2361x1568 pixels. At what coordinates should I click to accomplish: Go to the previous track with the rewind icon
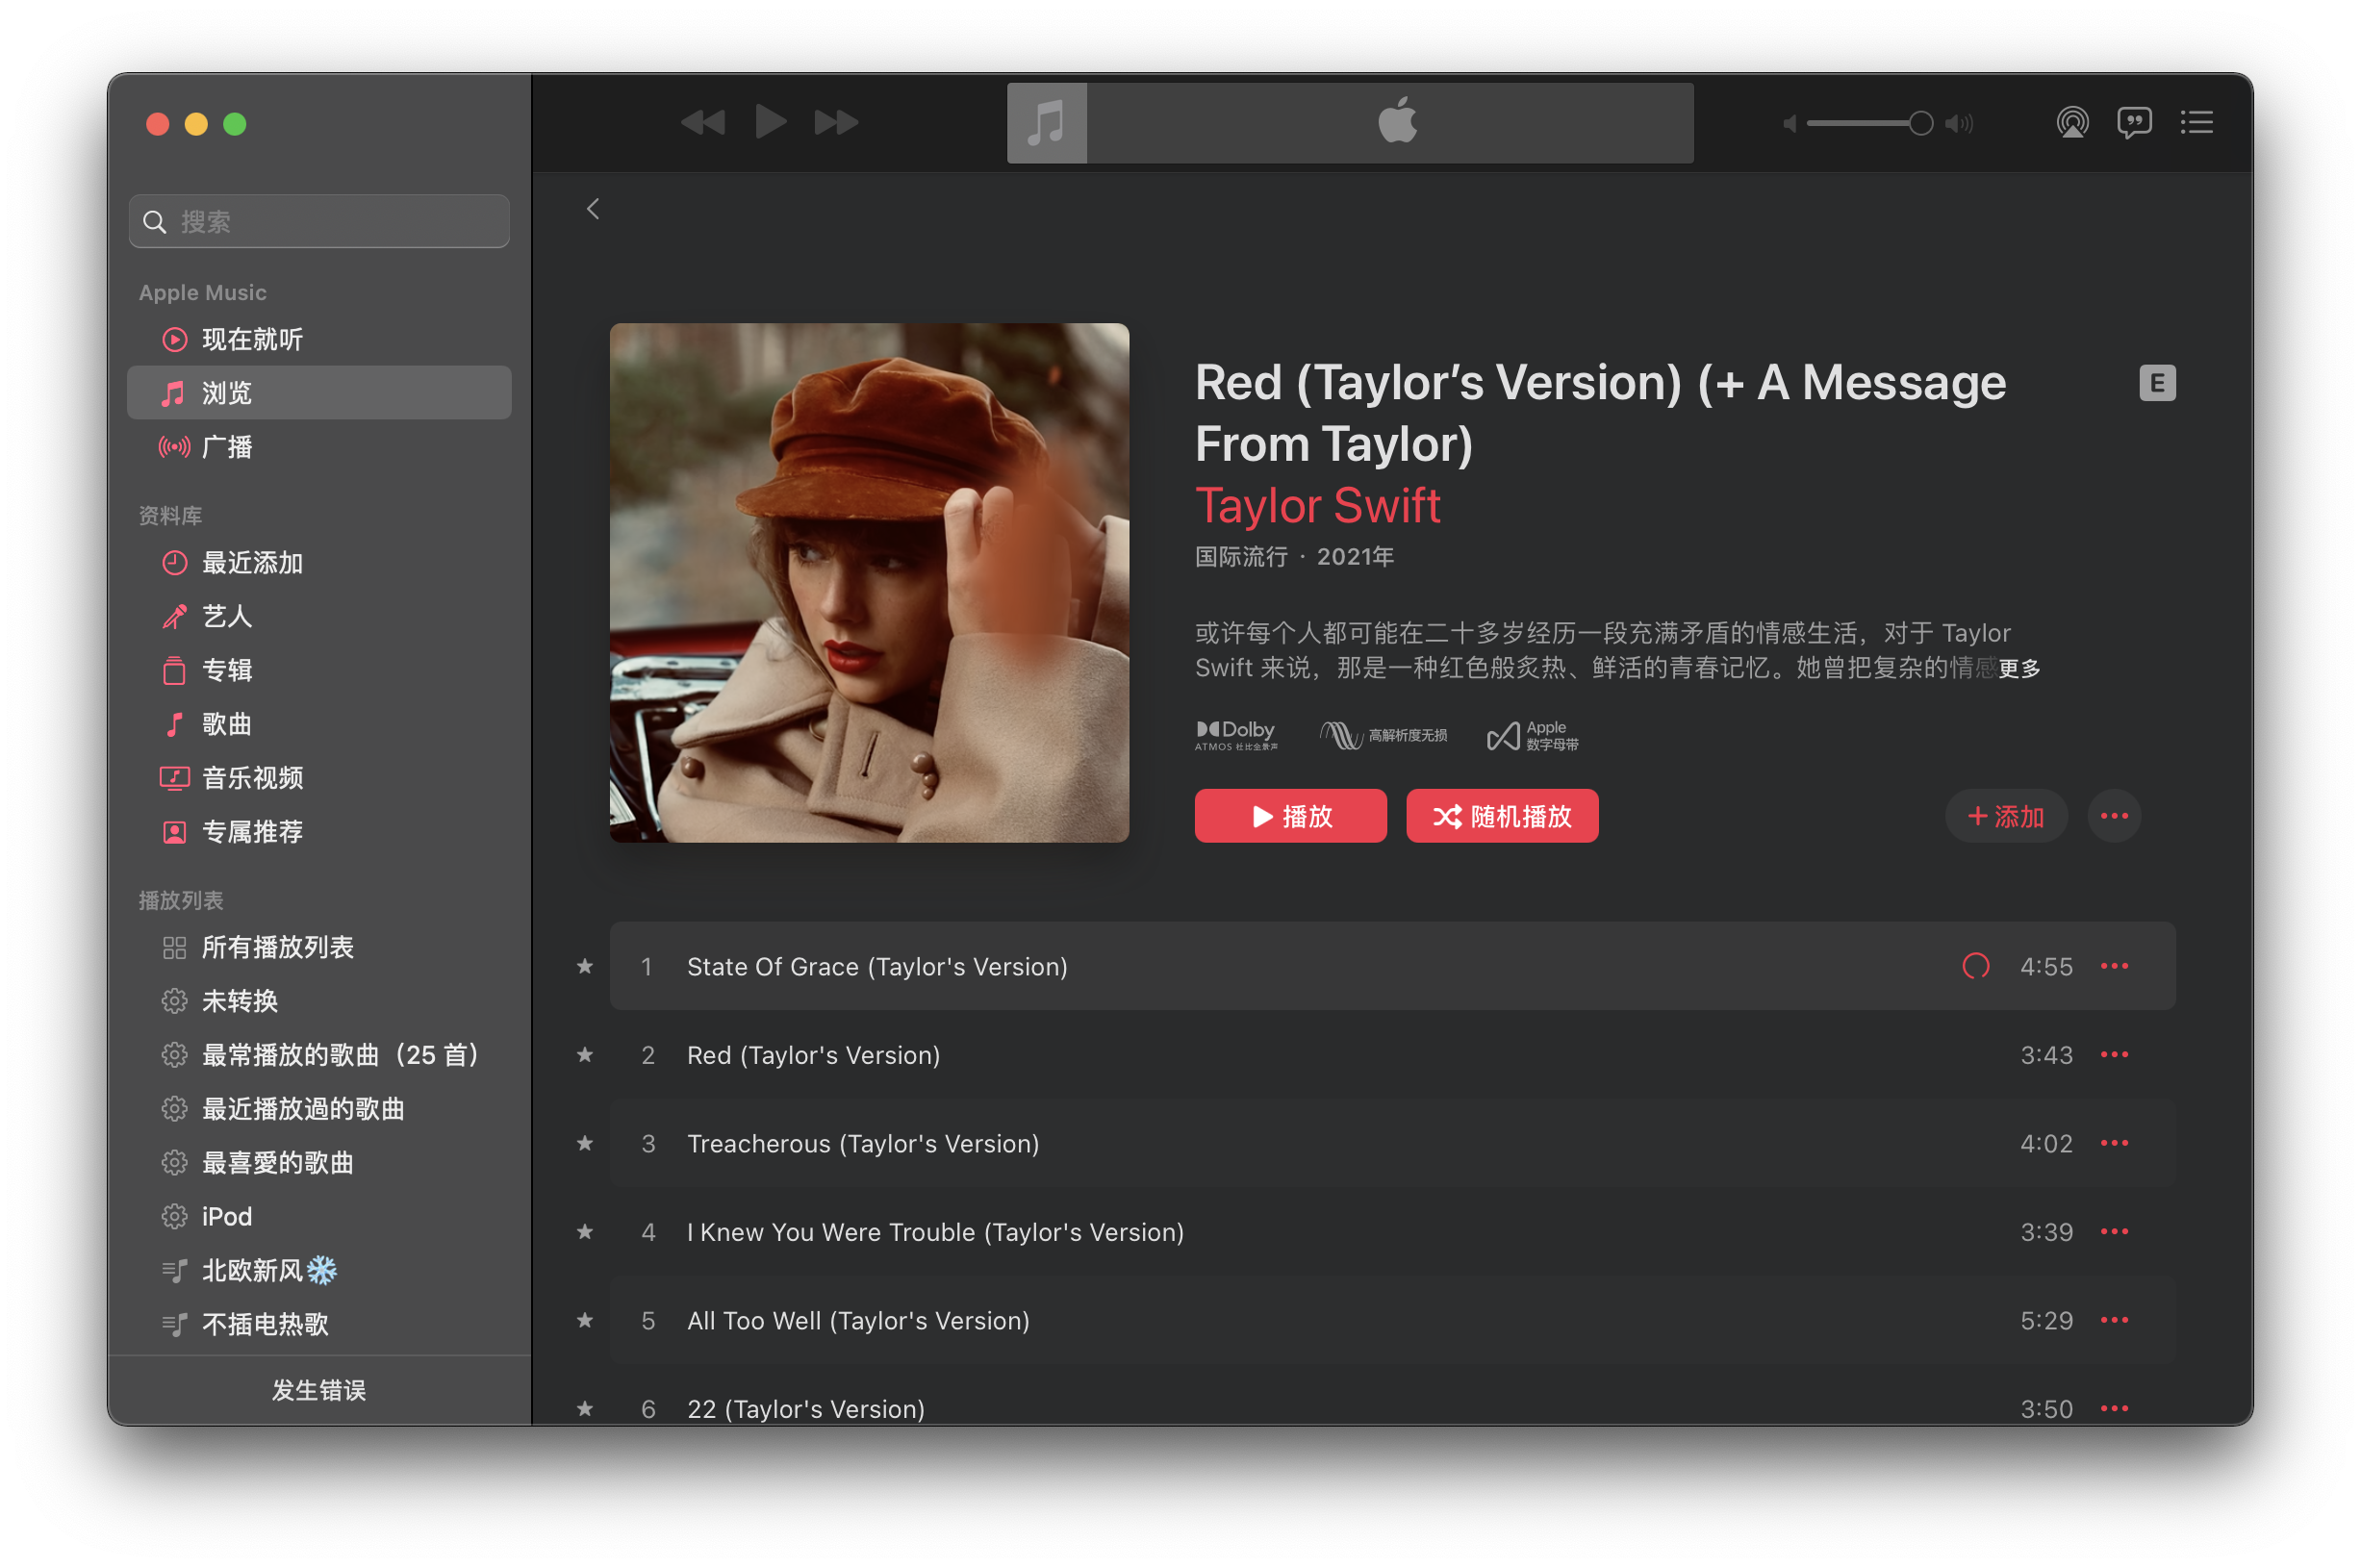point(703,123)
